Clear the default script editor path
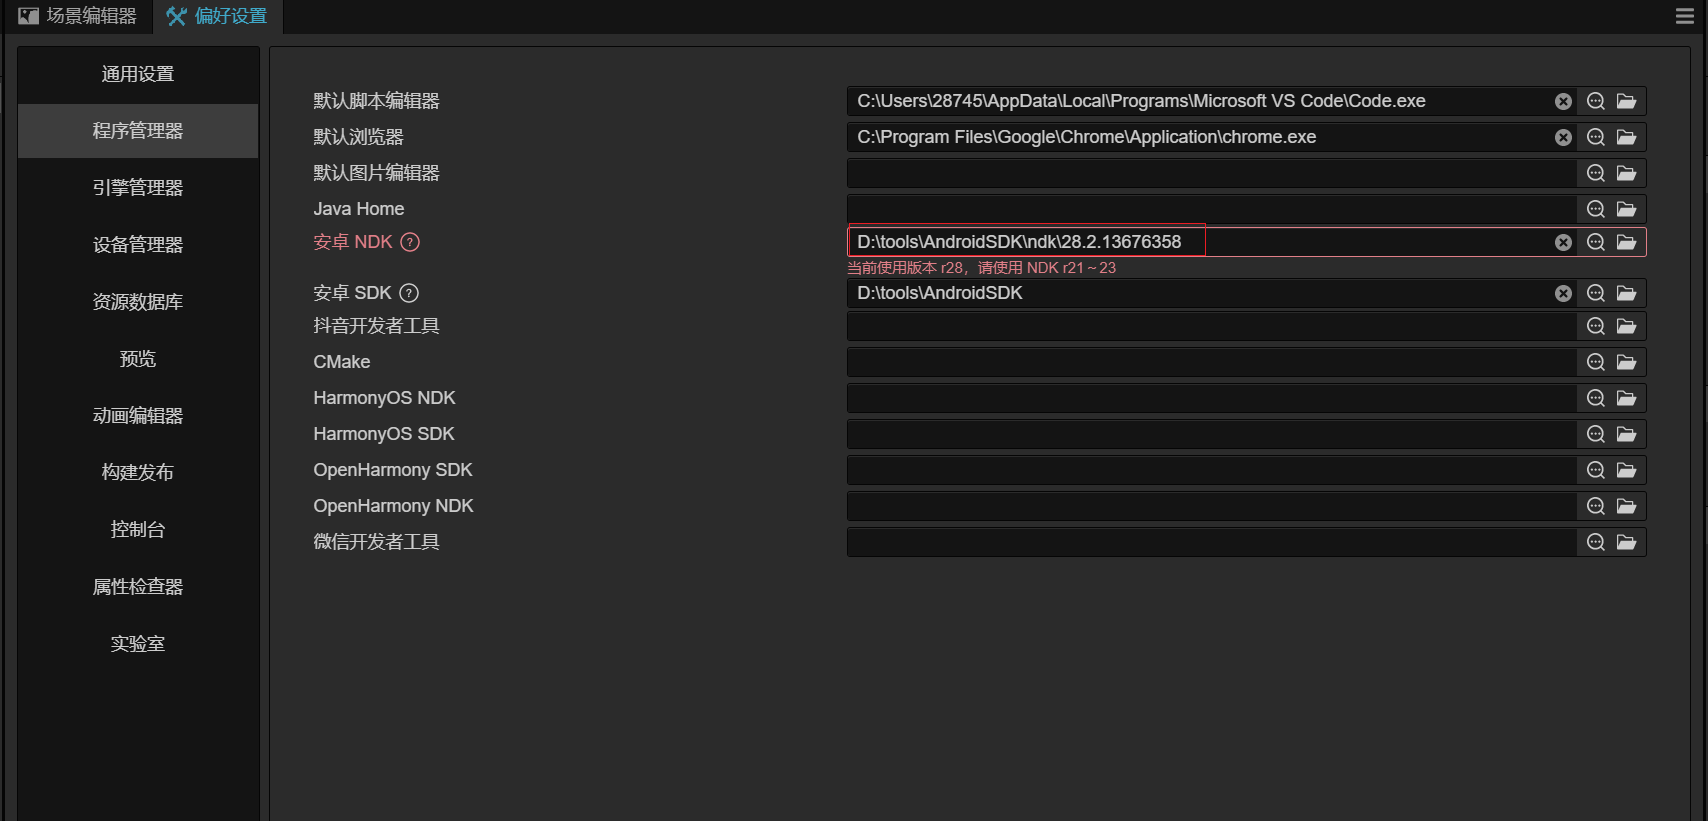This screenshot has width=1708, height=821. click(x=1563, y=101)
